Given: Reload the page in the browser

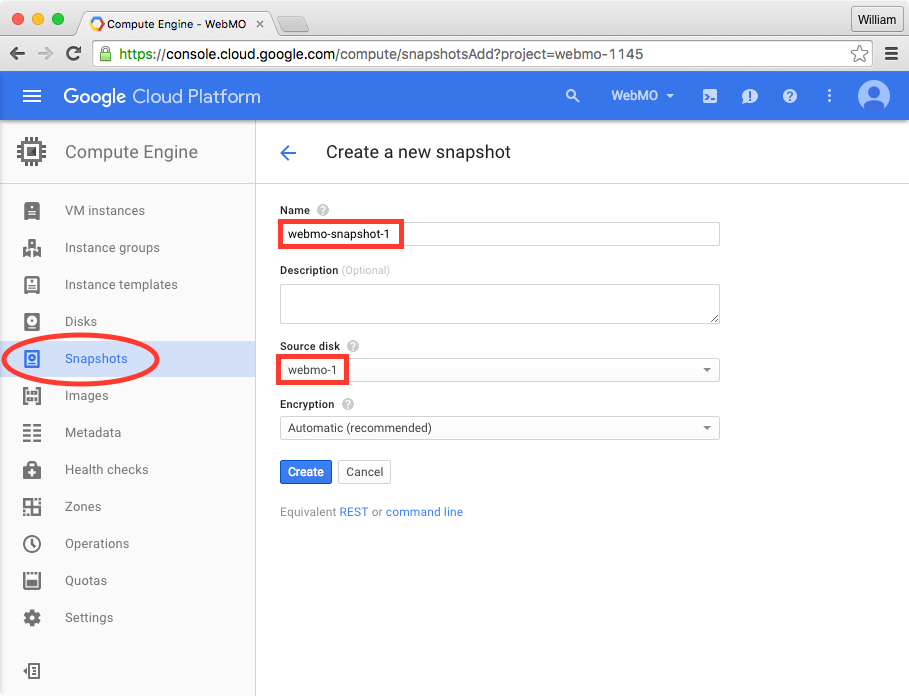Looking at the screenshot, I should (x=74, y=54).
